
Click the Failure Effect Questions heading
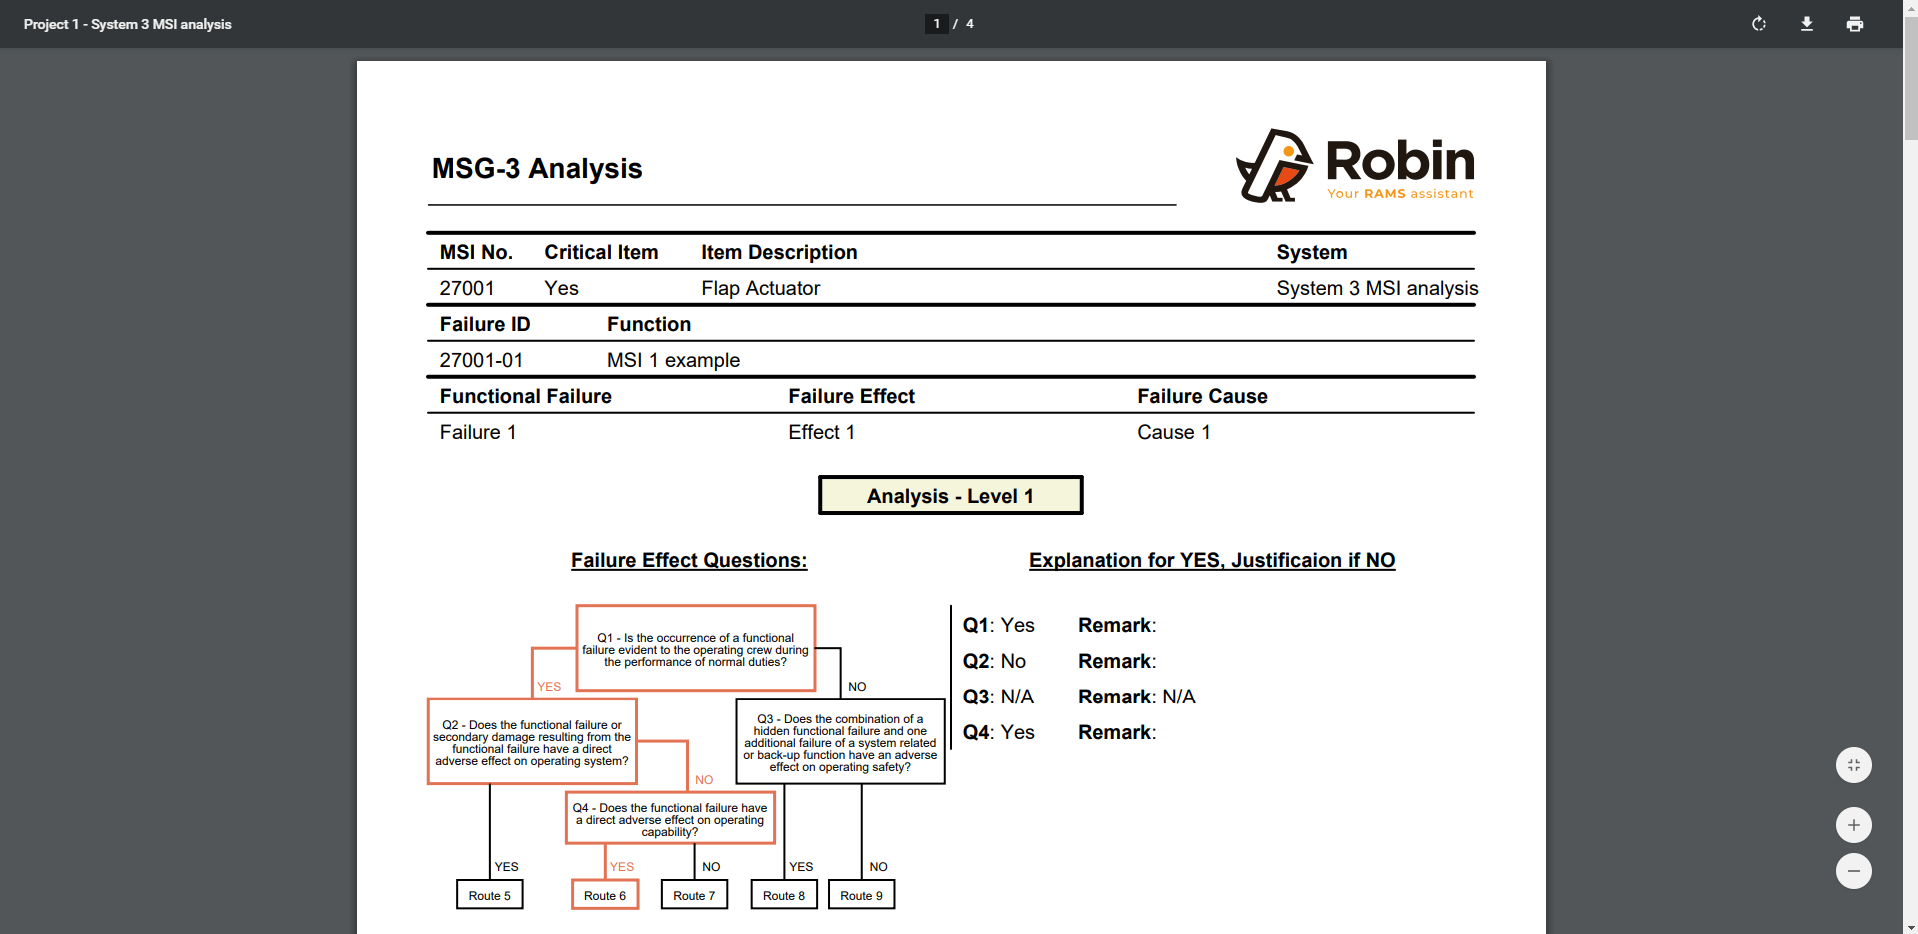coord(689,561)
